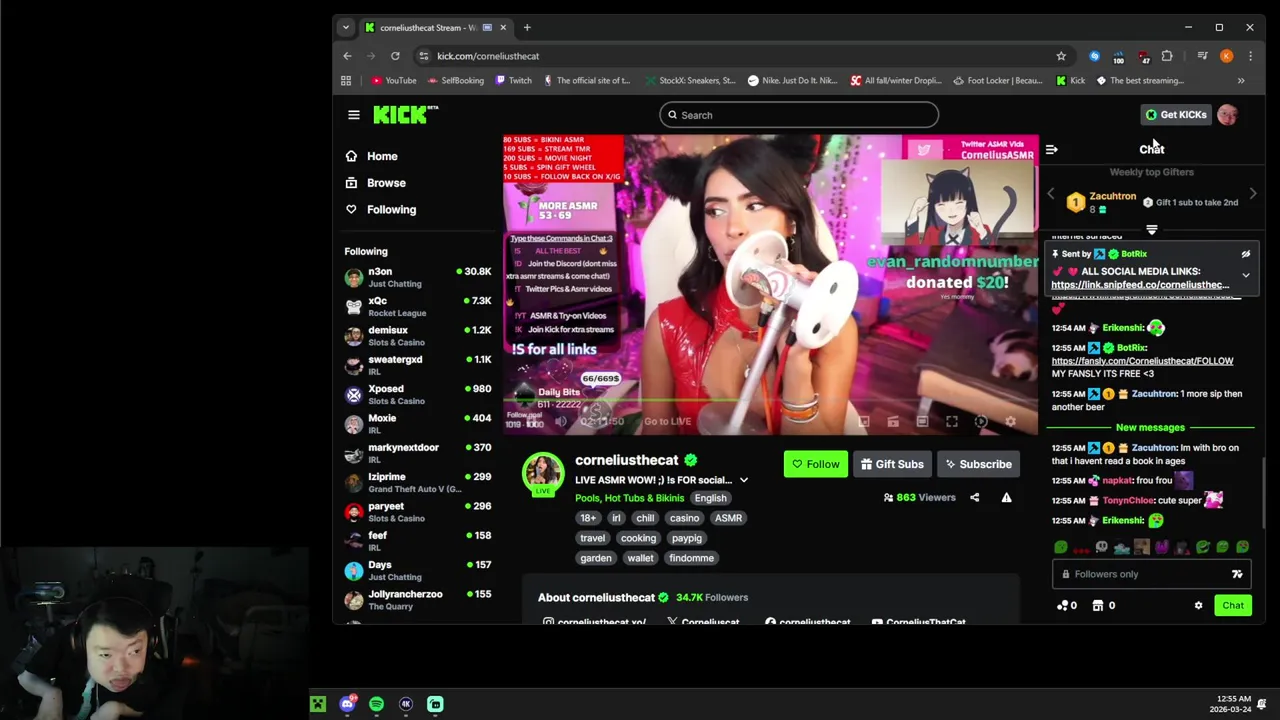Open video player settings gear
This screenshot has width=1280, height=720.
click(1010, 421)
